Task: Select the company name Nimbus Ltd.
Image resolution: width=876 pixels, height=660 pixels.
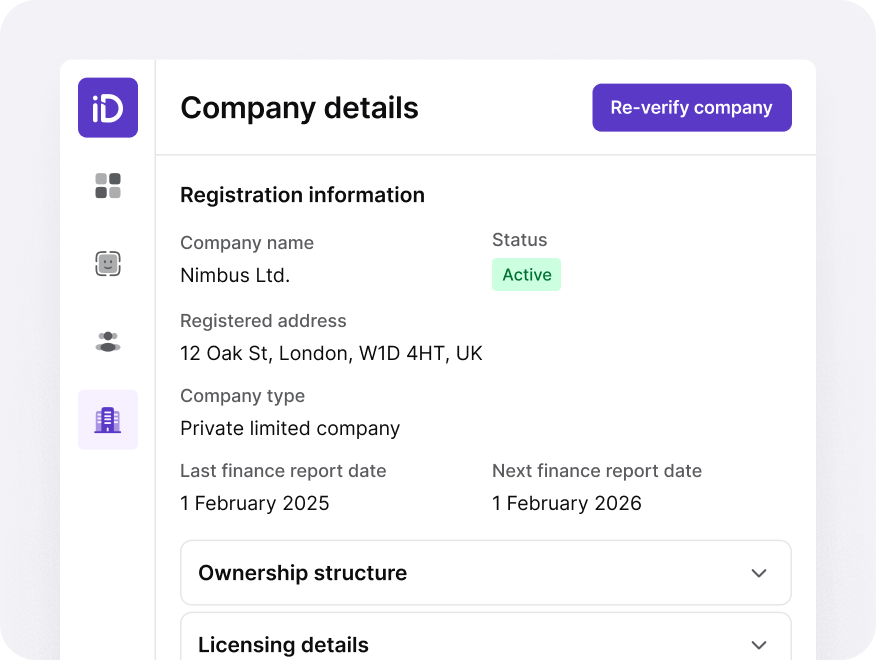Action: 235,275
